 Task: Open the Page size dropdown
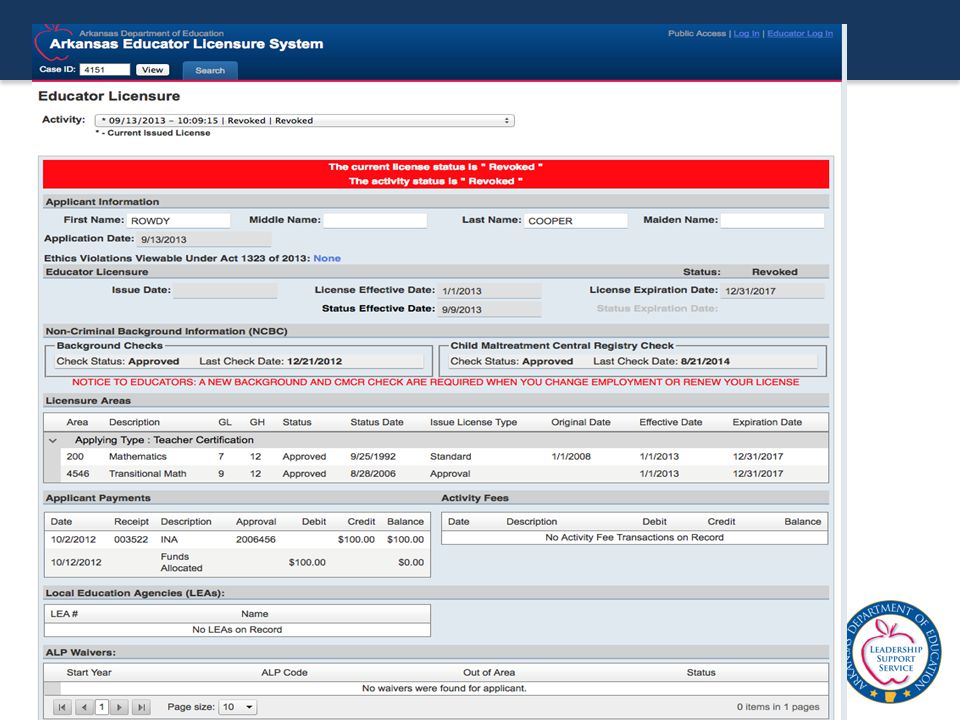[x=238, y=707]
